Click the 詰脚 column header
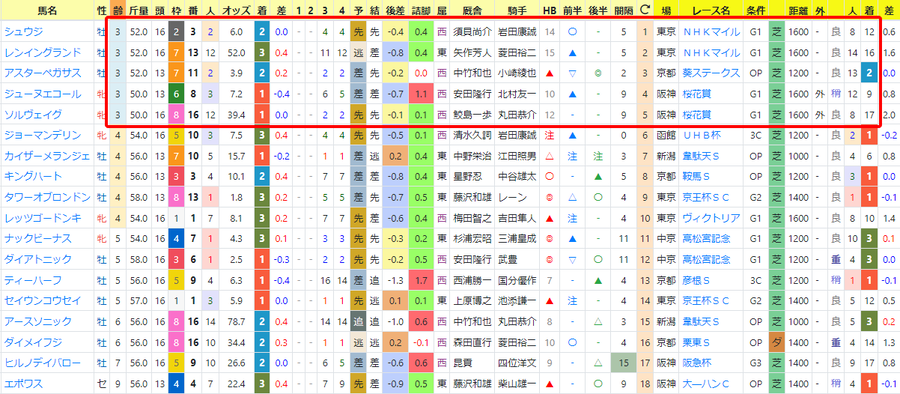The height and width of the screenshot is (394, 900). tap(421, 10)
